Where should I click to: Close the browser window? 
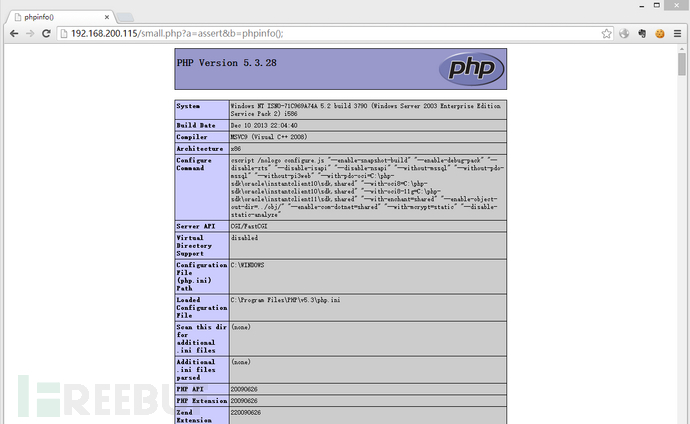point(677,5)
